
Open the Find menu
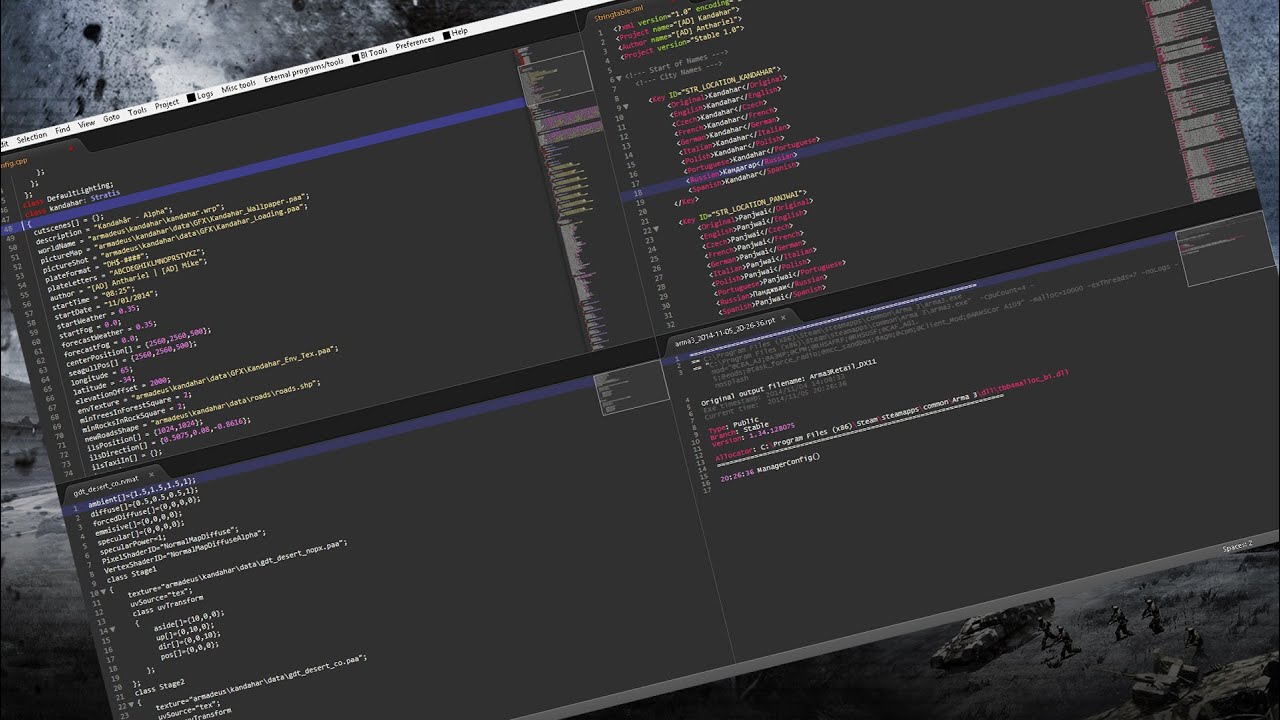point(62,130)
